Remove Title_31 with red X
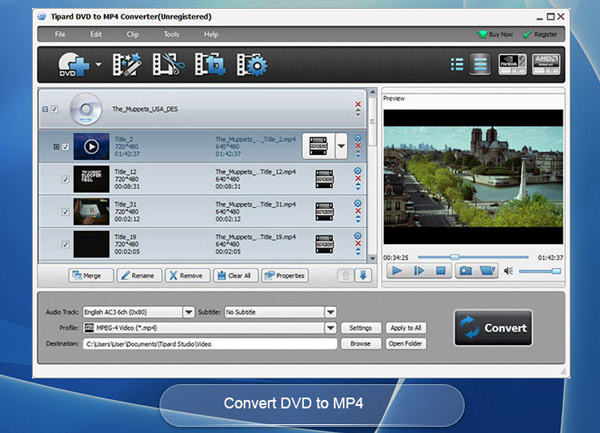600x433 pixels. click(358, 211)
